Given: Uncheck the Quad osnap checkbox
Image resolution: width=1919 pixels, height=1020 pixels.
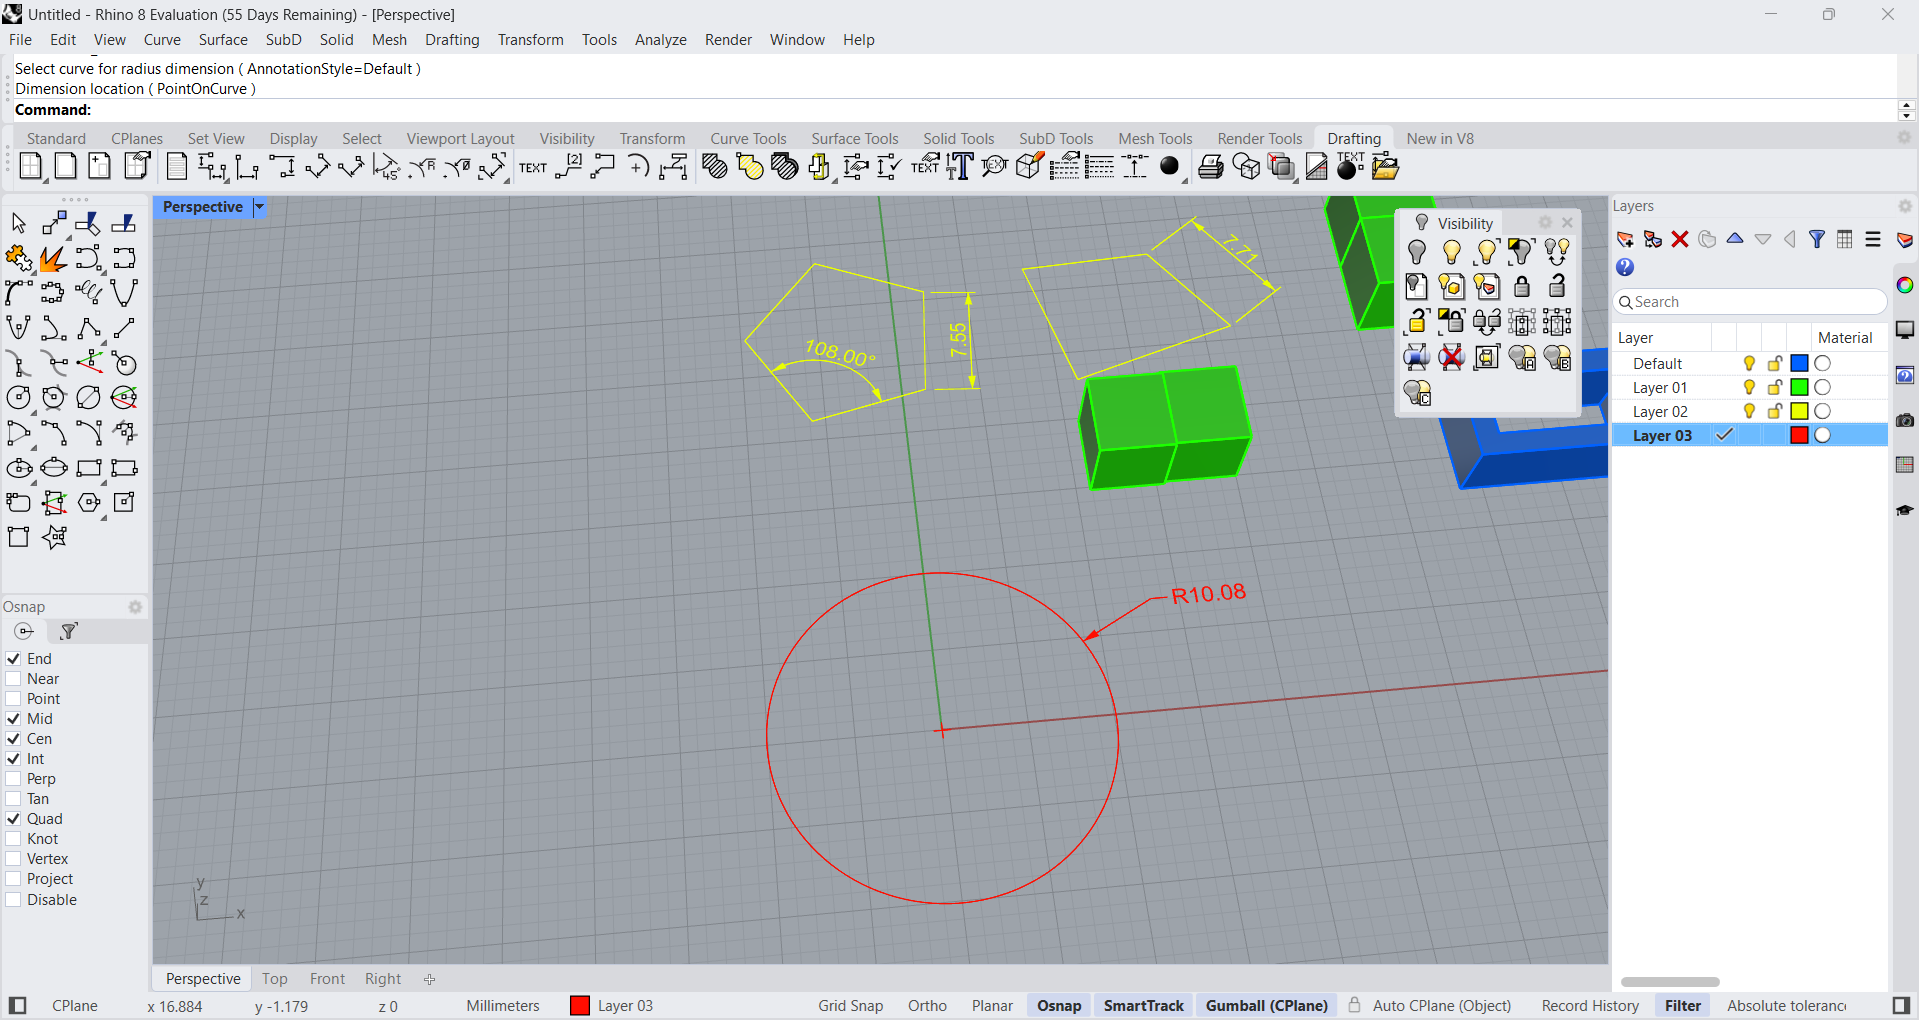Looking at the screenshot, I should [14, 819].
